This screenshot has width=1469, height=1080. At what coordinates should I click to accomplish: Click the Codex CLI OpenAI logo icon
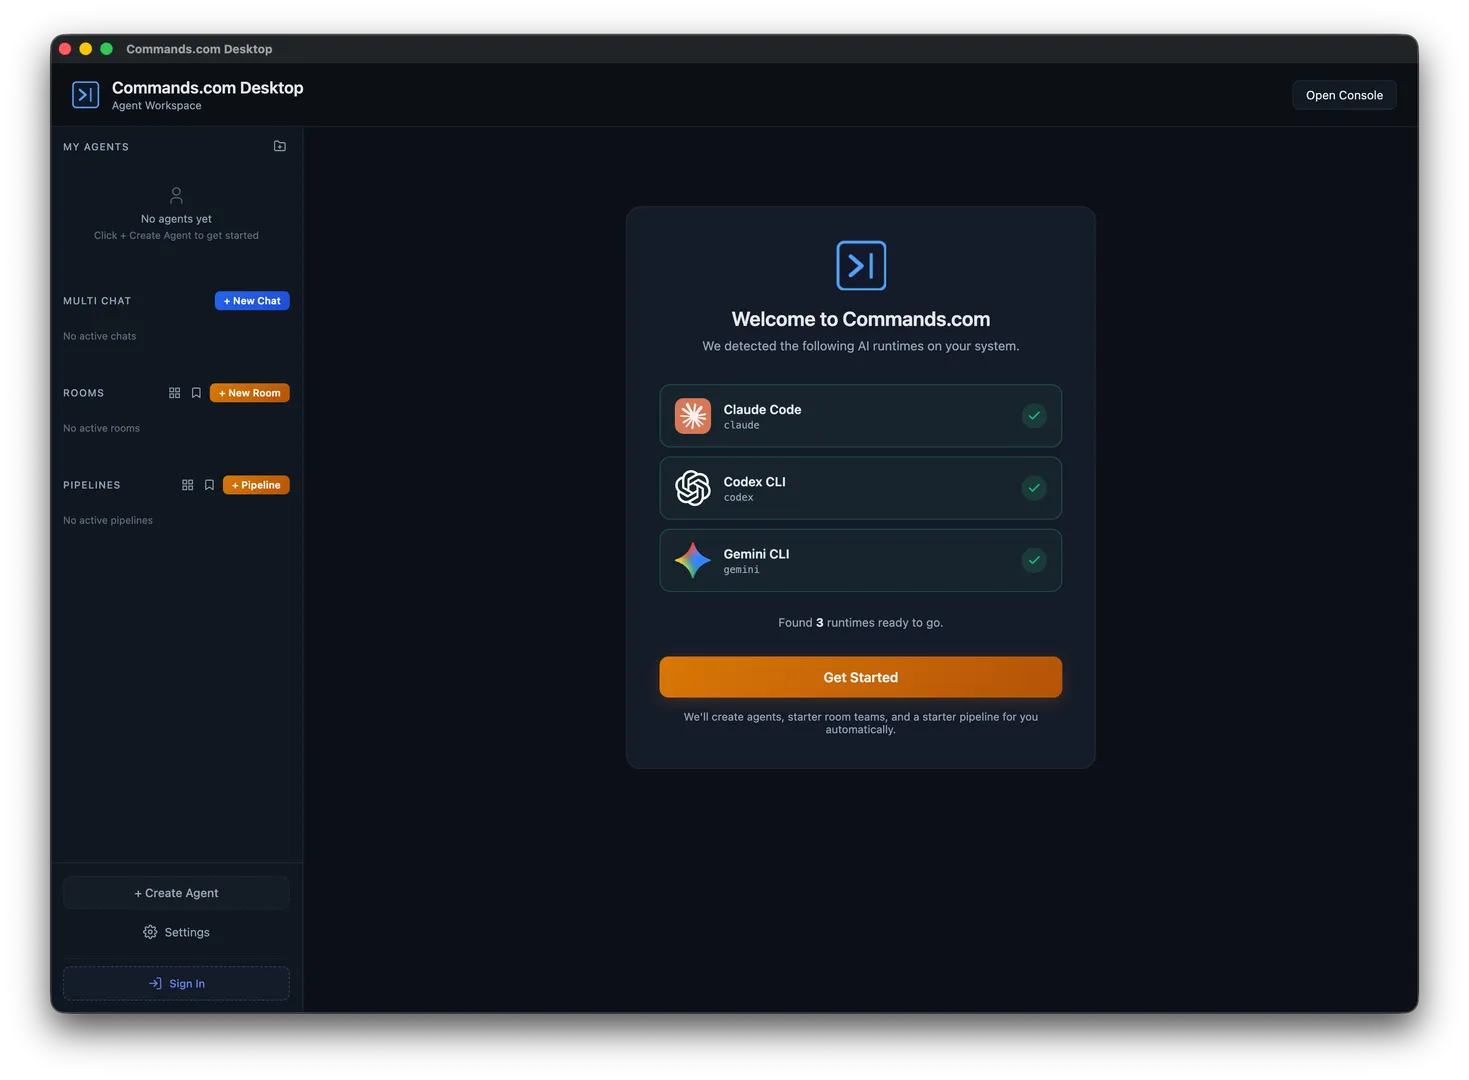(693, 488)
